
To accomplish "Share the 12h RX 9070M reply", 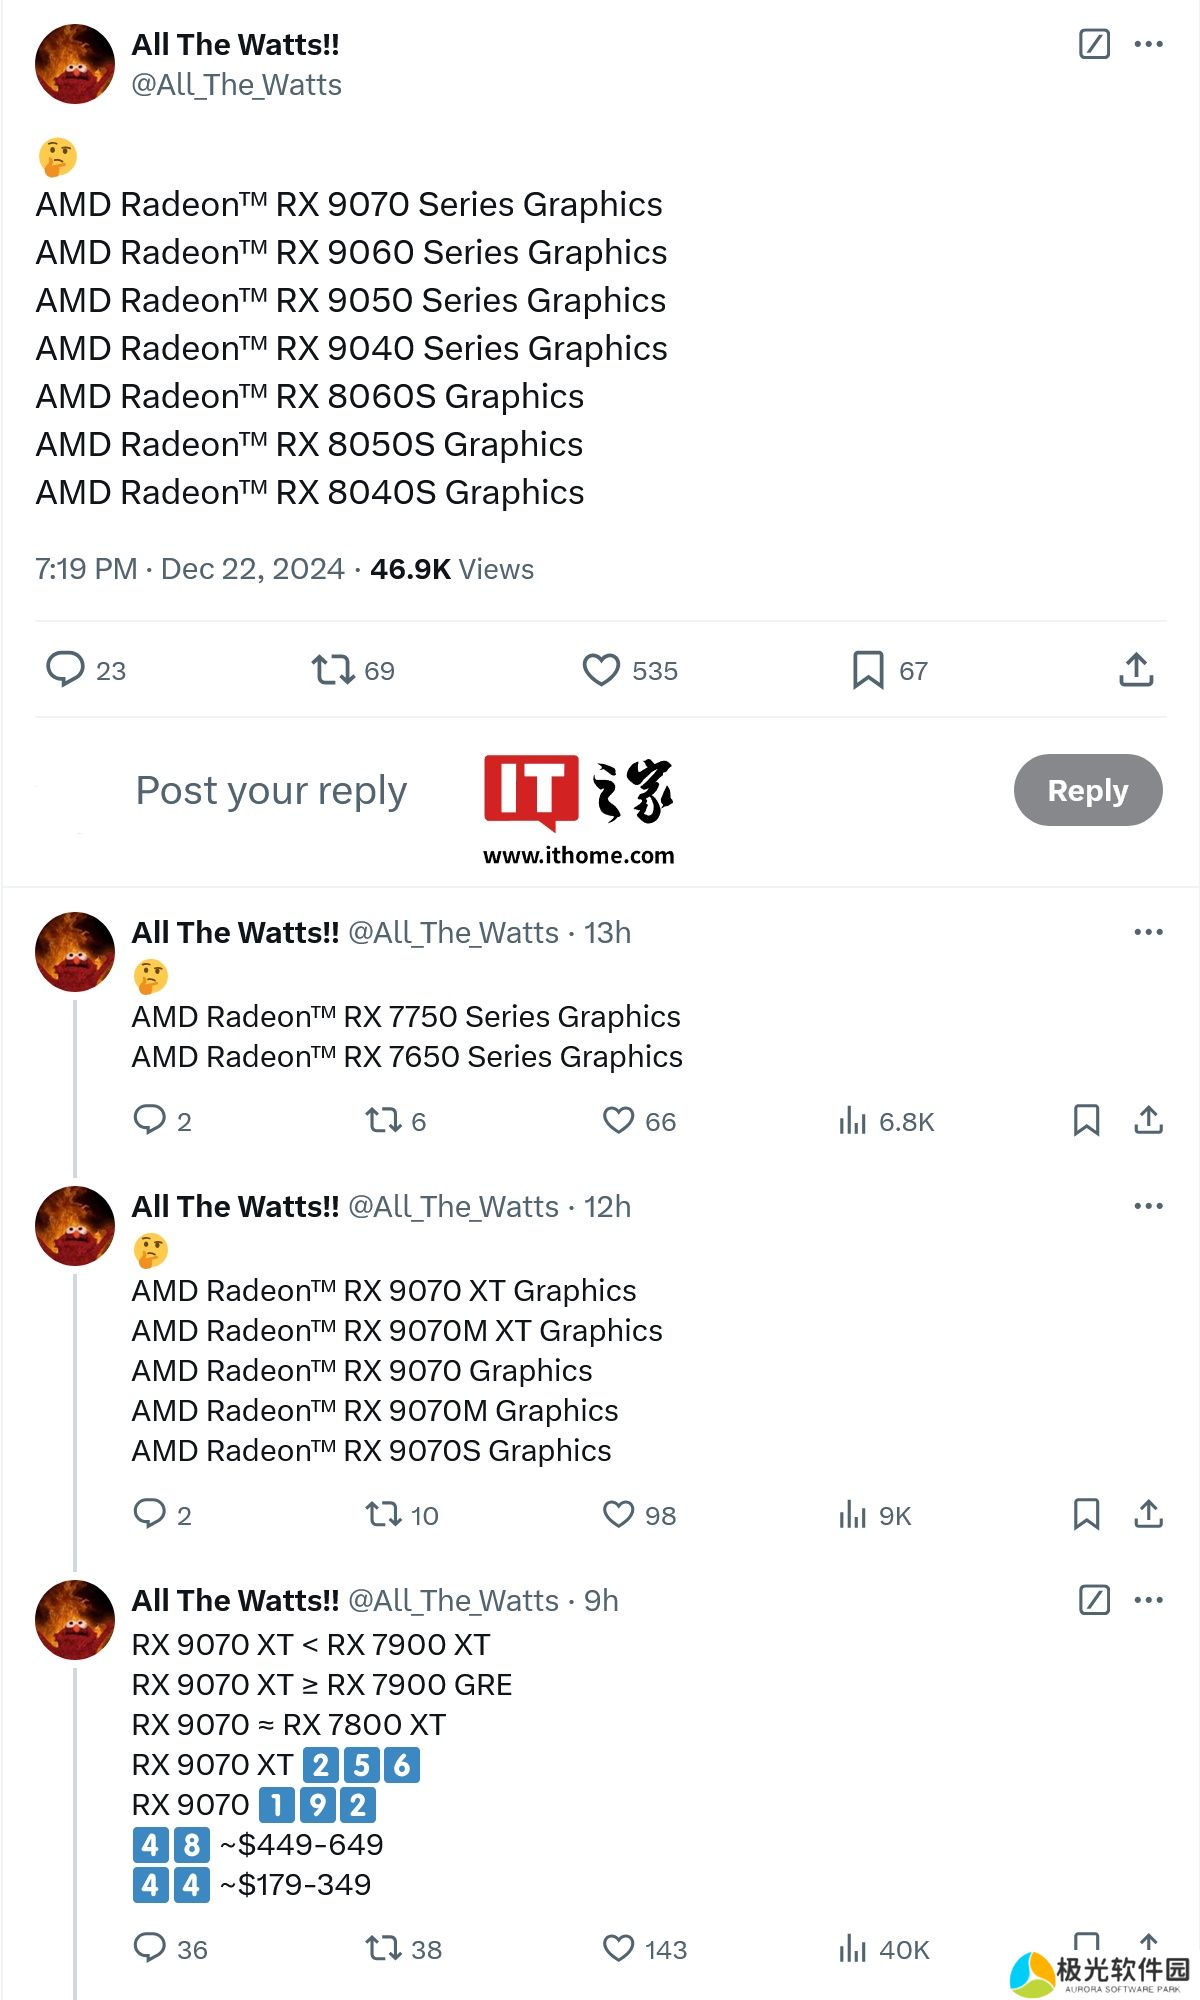I will (1148, 1514).
